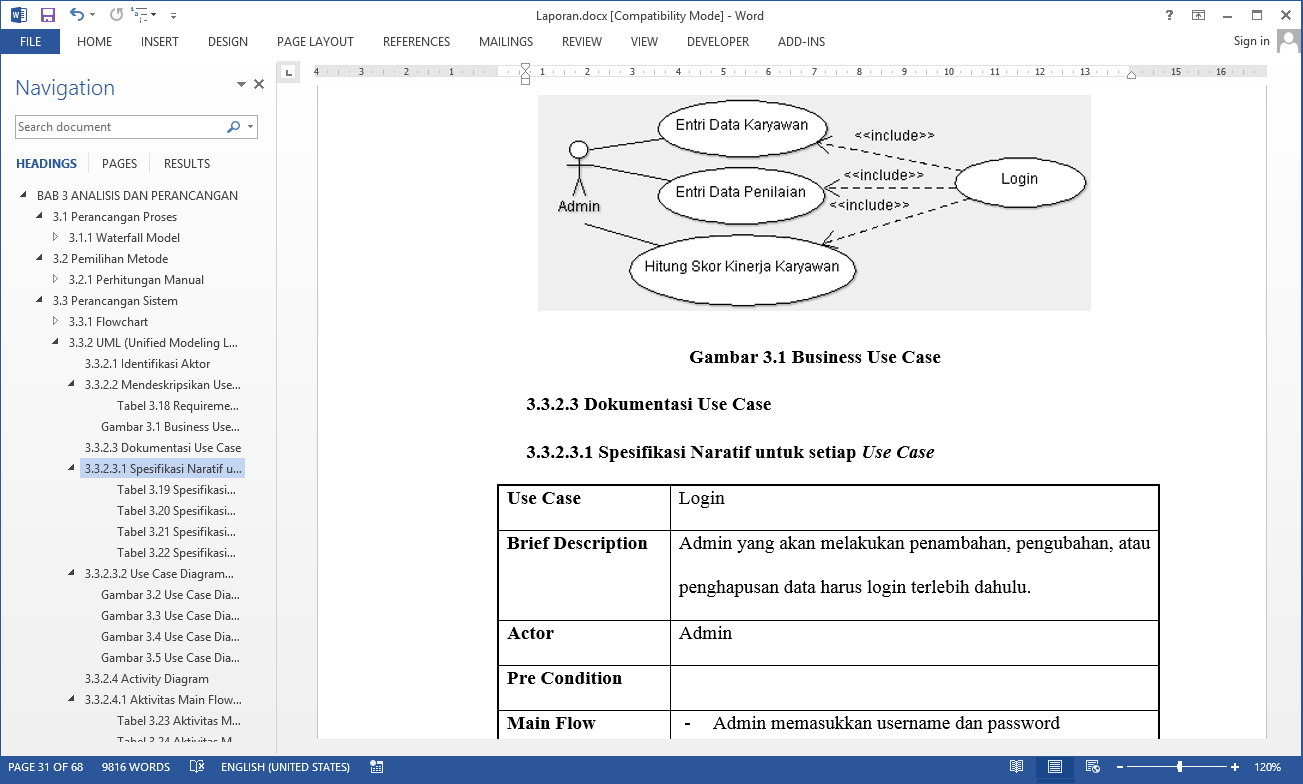
Task: Collapse the 3.3.2 UML heading in navigation
Action: (x=56, y=343)
